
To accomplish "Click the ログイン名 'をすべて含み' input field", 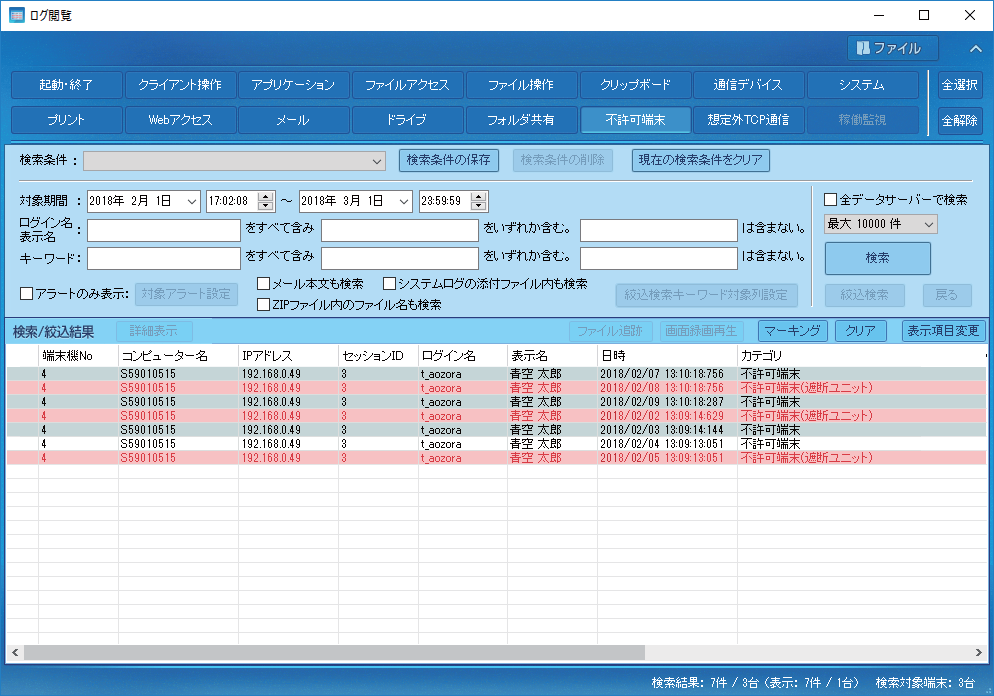I will [164, 230].
